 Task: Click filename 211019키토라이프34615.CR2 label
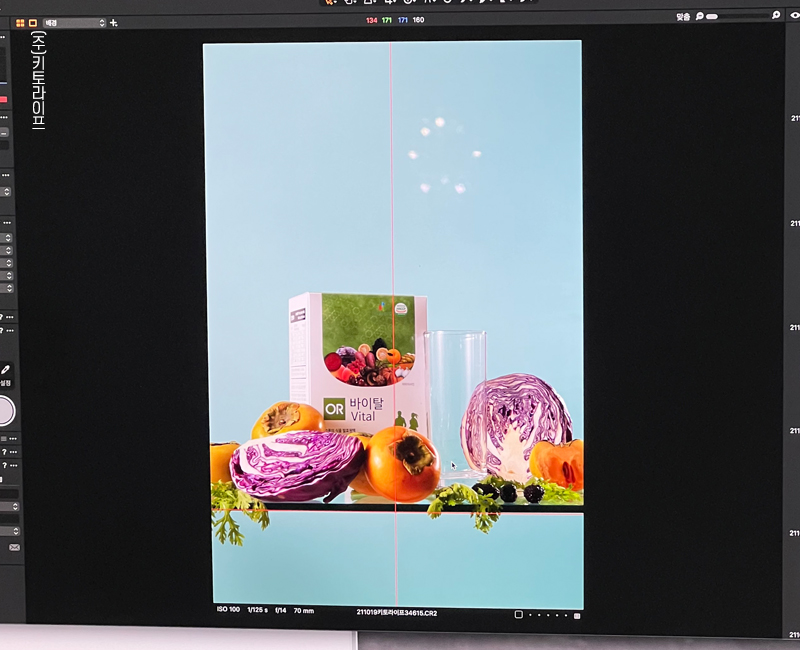click(396, 611)
